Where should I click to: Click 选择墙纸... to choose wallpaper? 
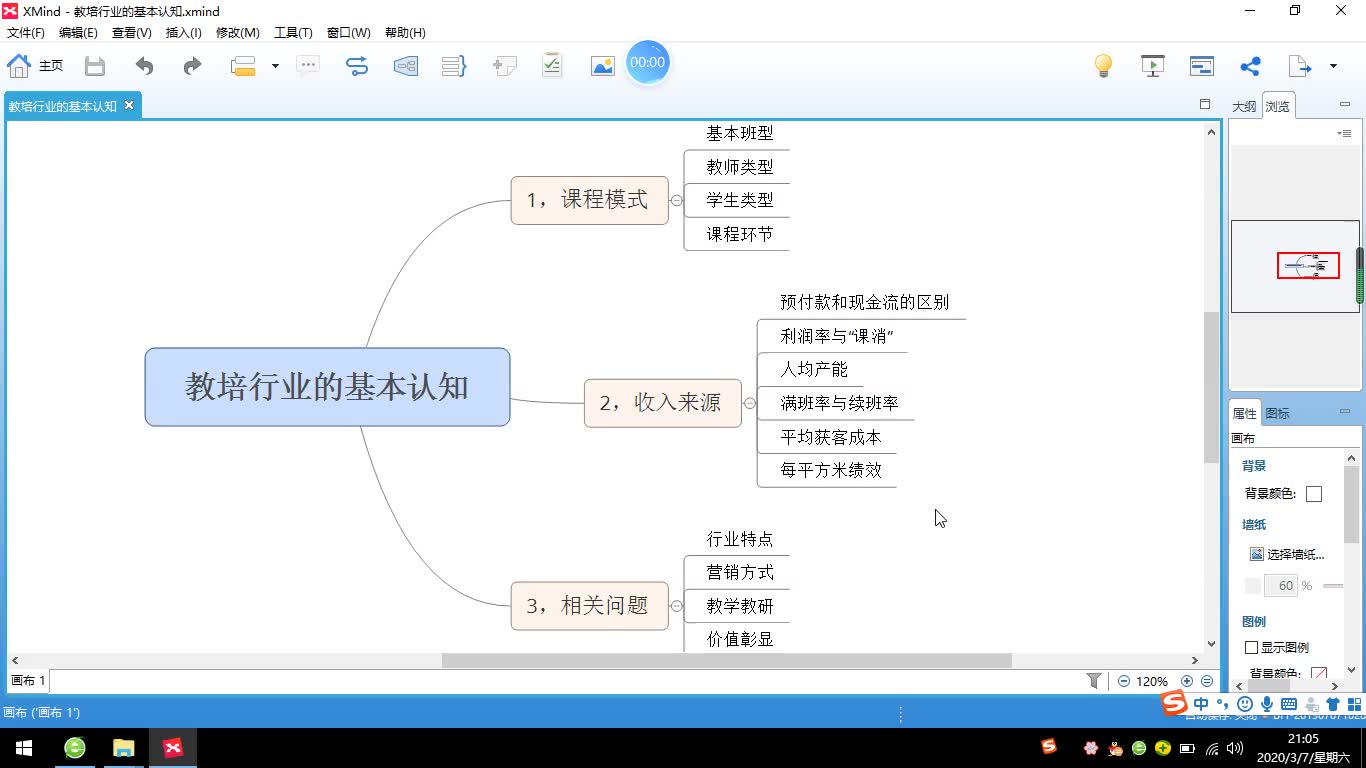click(1288, 554)
